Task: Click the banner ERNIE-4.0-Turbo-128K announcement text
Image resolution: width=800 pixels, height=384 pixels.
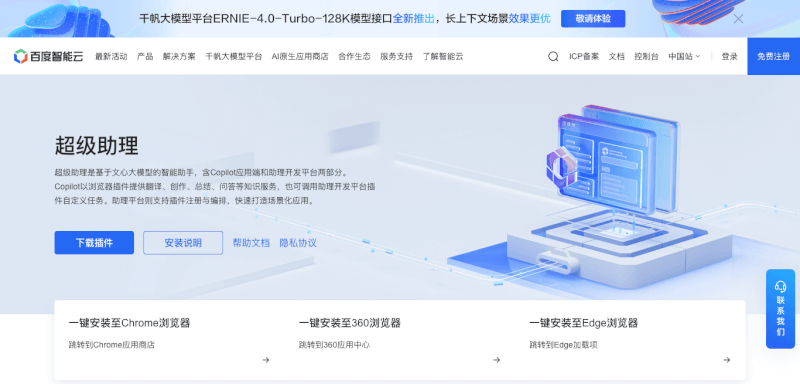Action: [x=345, y=19]
